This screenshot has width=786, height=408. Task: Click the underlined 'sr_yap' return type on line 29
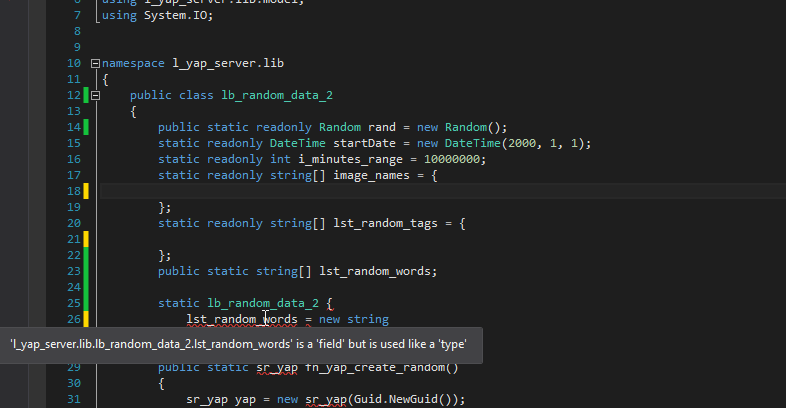pyautogui.click(x=277, y=367)
